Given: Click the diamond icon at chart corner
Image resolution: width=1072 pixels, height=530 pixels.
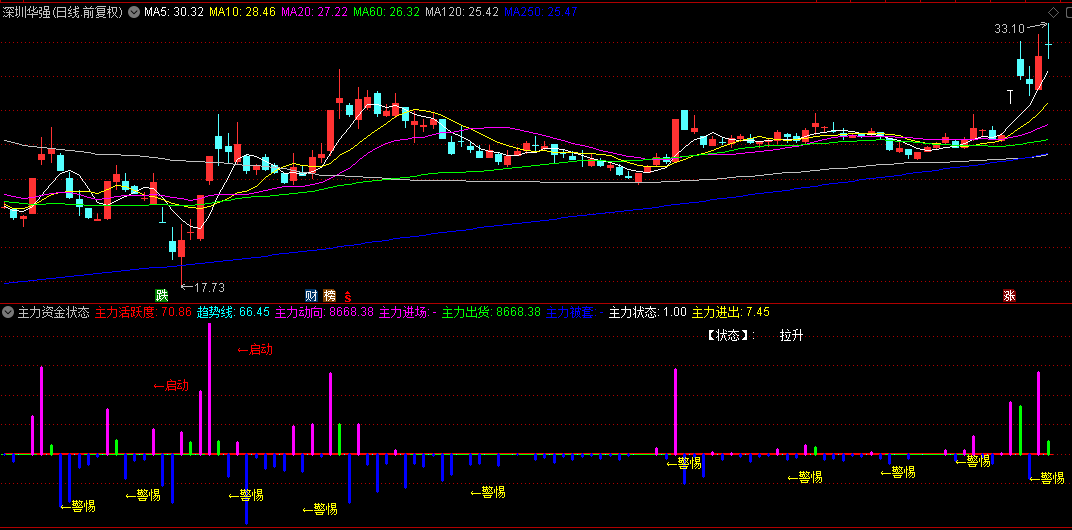Looking at the screenshot, I should point(1054,12).
